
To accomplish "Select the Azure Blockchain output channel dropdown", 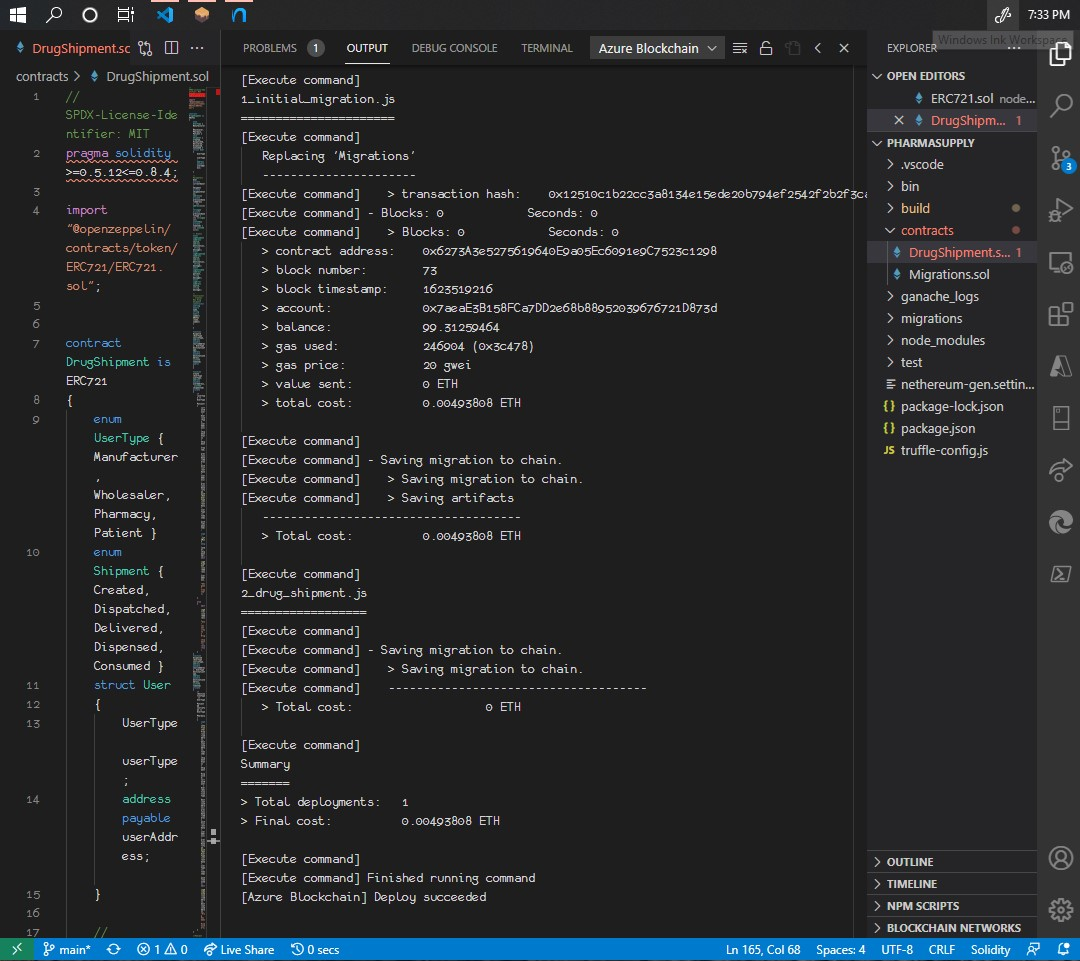I will click(657, 48).
